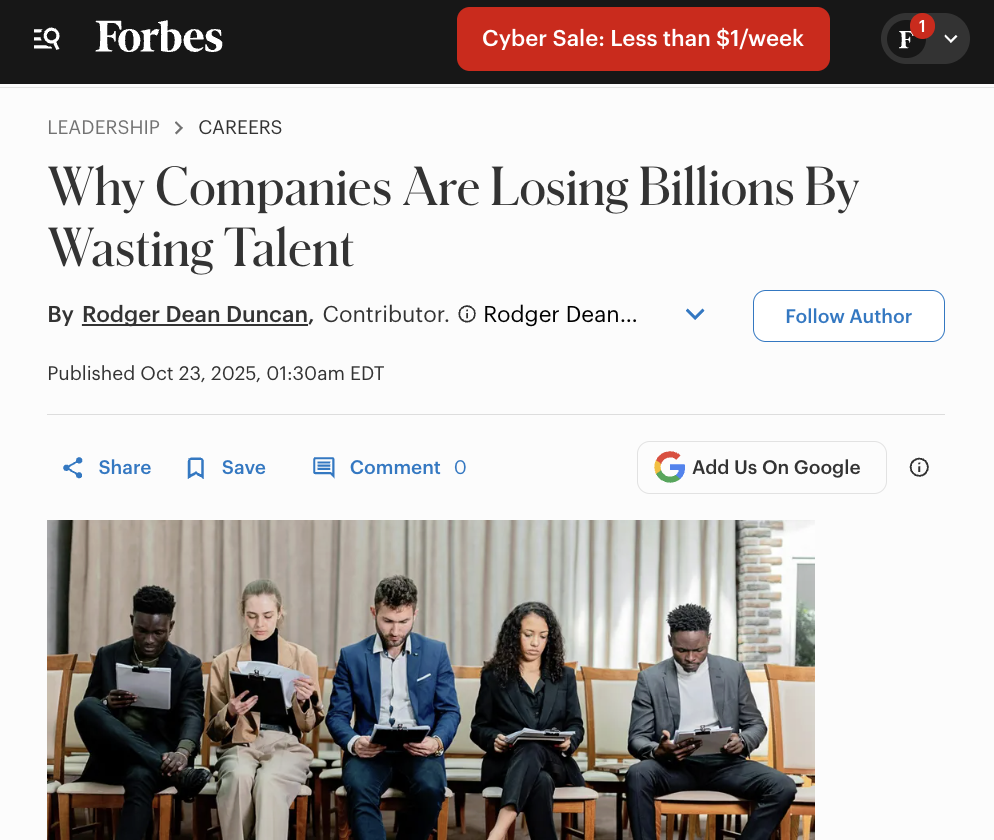
Task: Click the Forbes logo in the header
Action: 159,38
